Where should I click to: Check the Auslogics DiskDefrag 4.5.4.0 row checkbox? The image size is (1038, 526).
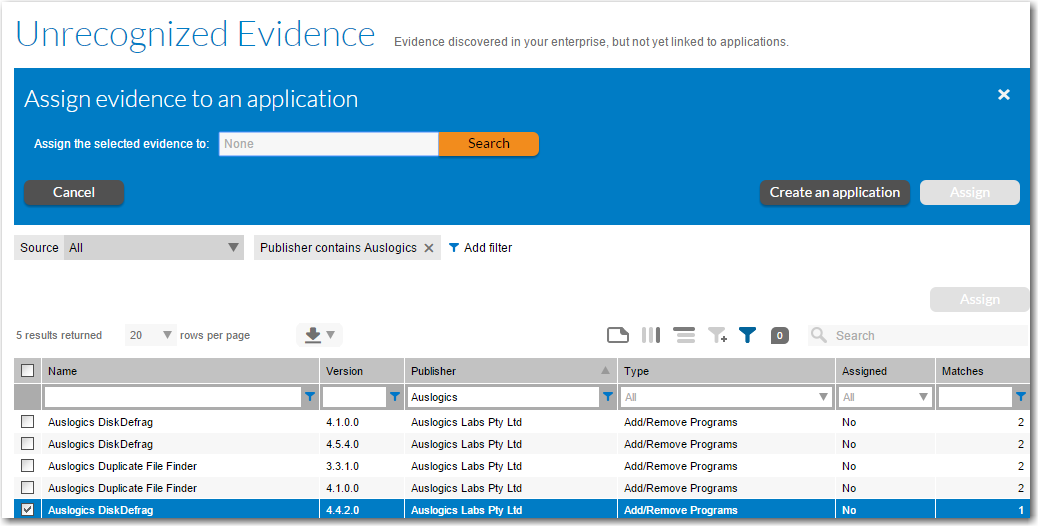(27, 443)
